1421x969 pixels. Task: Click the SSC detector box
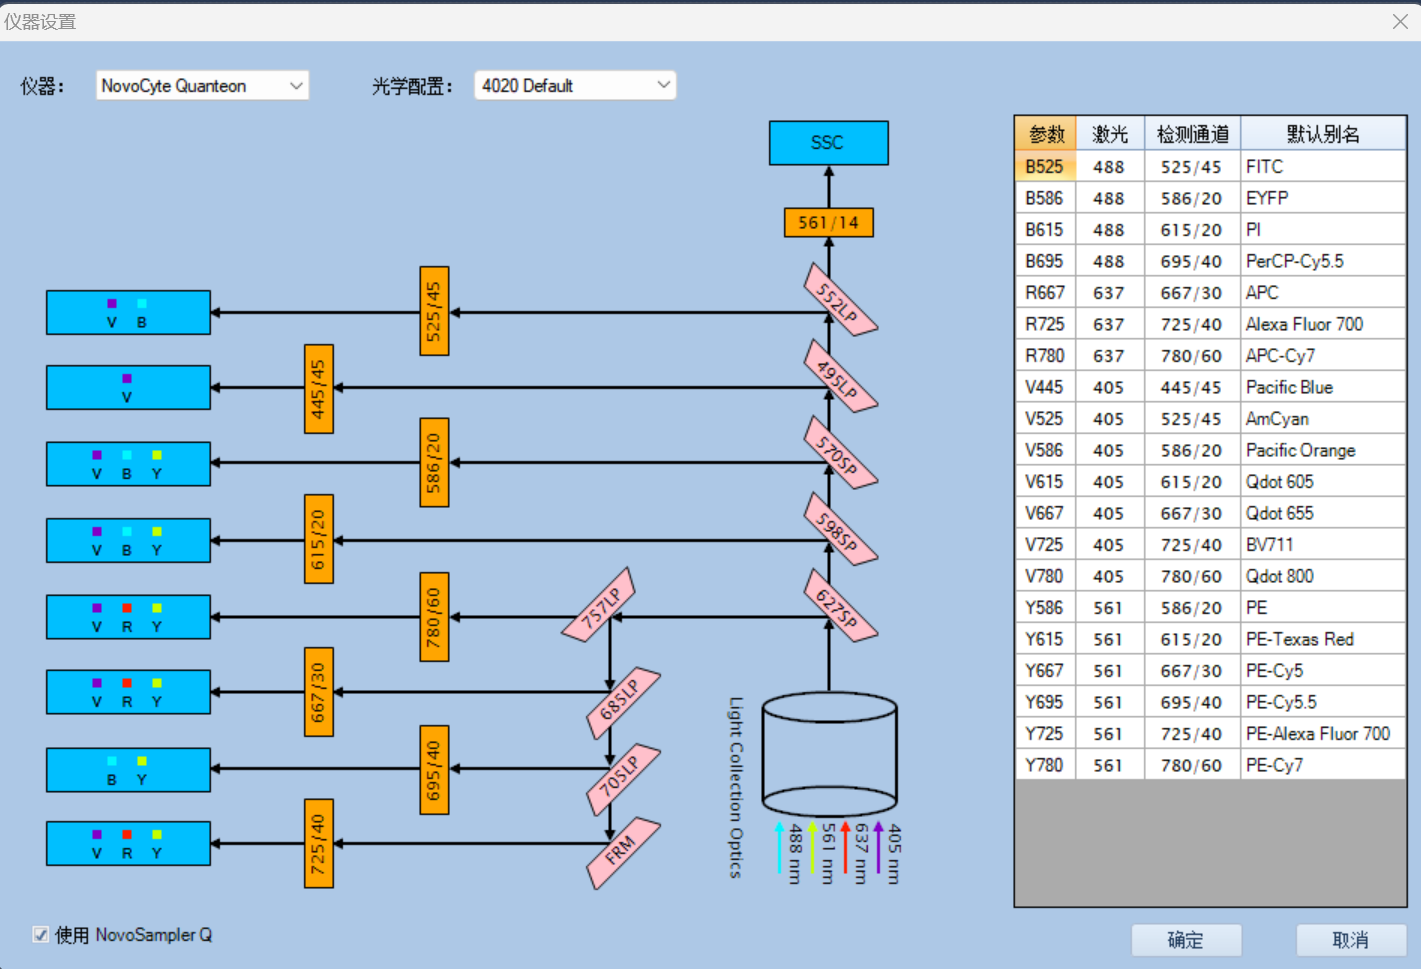(828, 143)
